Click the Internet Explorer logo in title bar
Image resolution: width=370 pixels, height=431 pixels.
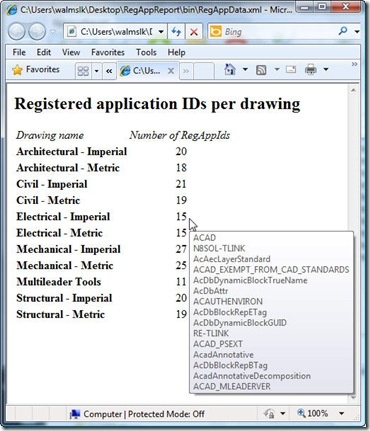(x=12, y=10)
